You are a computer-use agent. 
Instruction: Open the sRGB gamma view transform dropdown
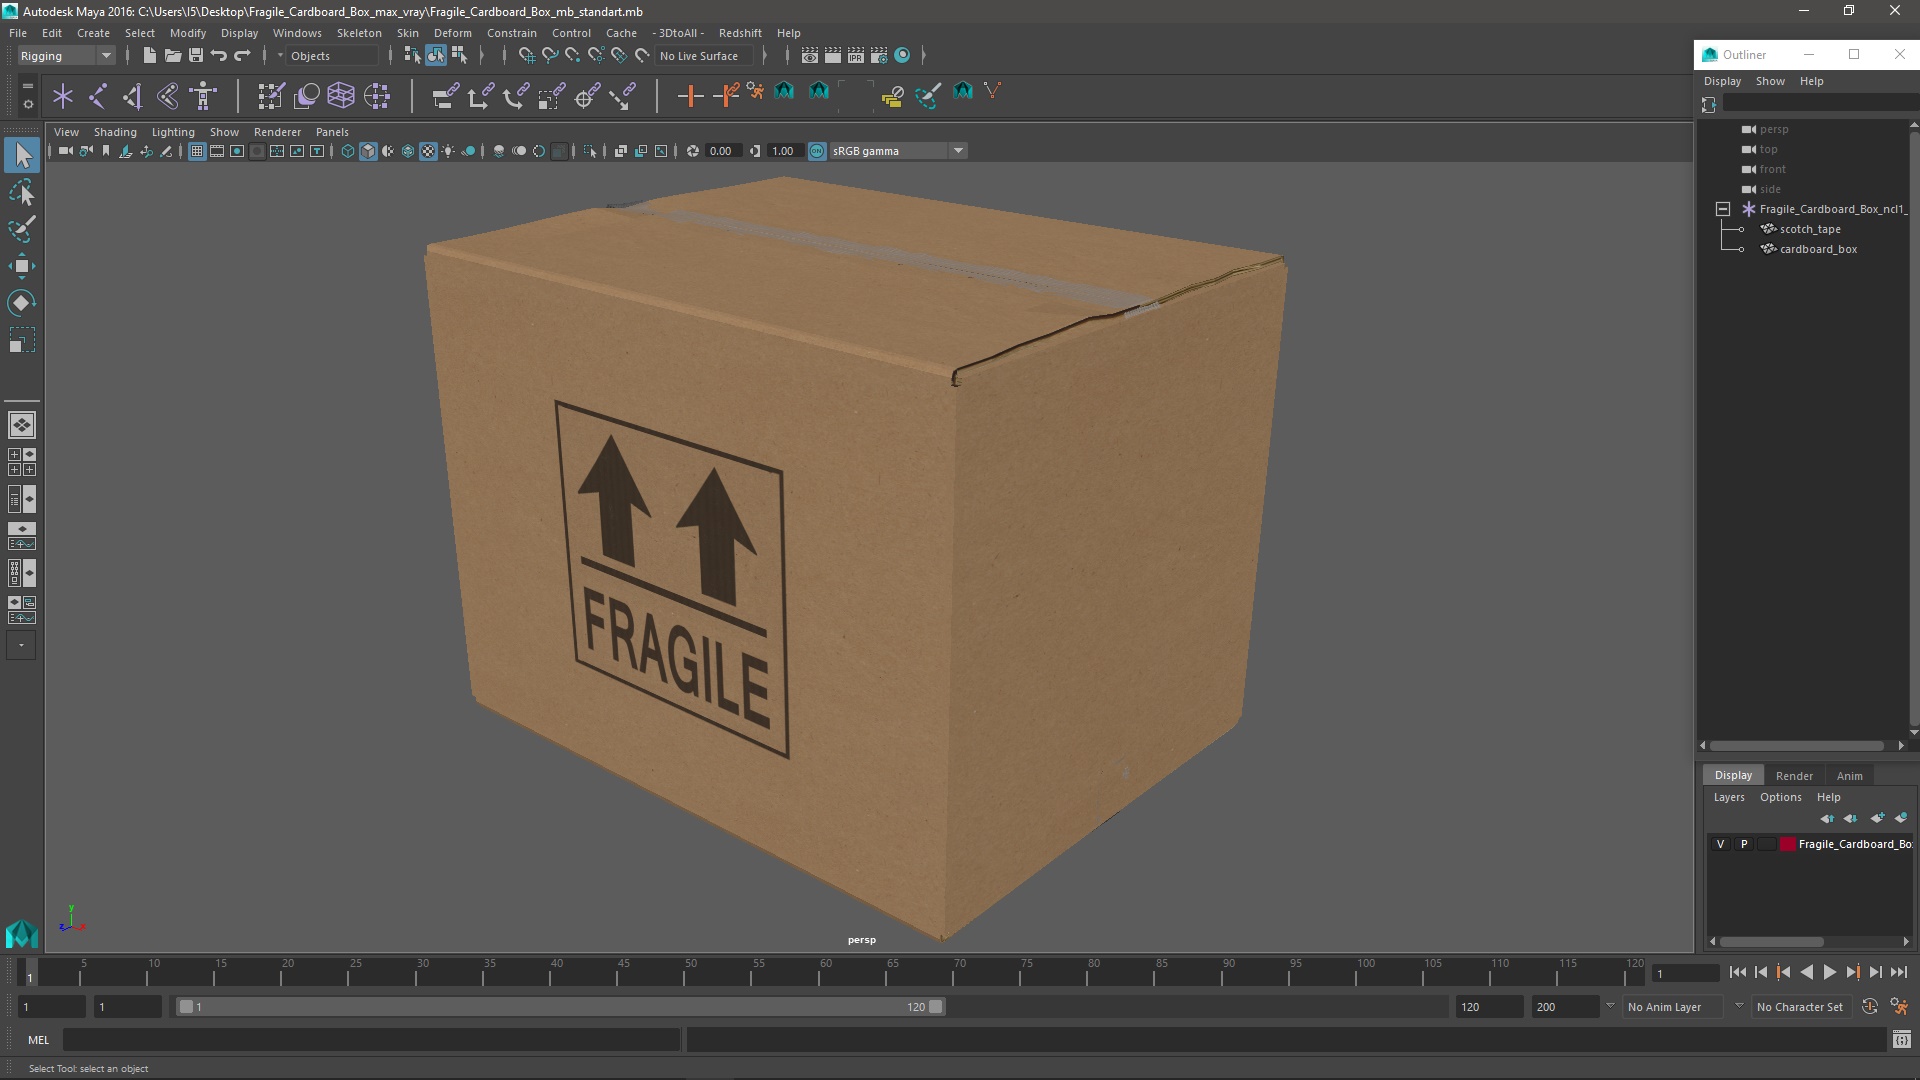pos(898,151)
